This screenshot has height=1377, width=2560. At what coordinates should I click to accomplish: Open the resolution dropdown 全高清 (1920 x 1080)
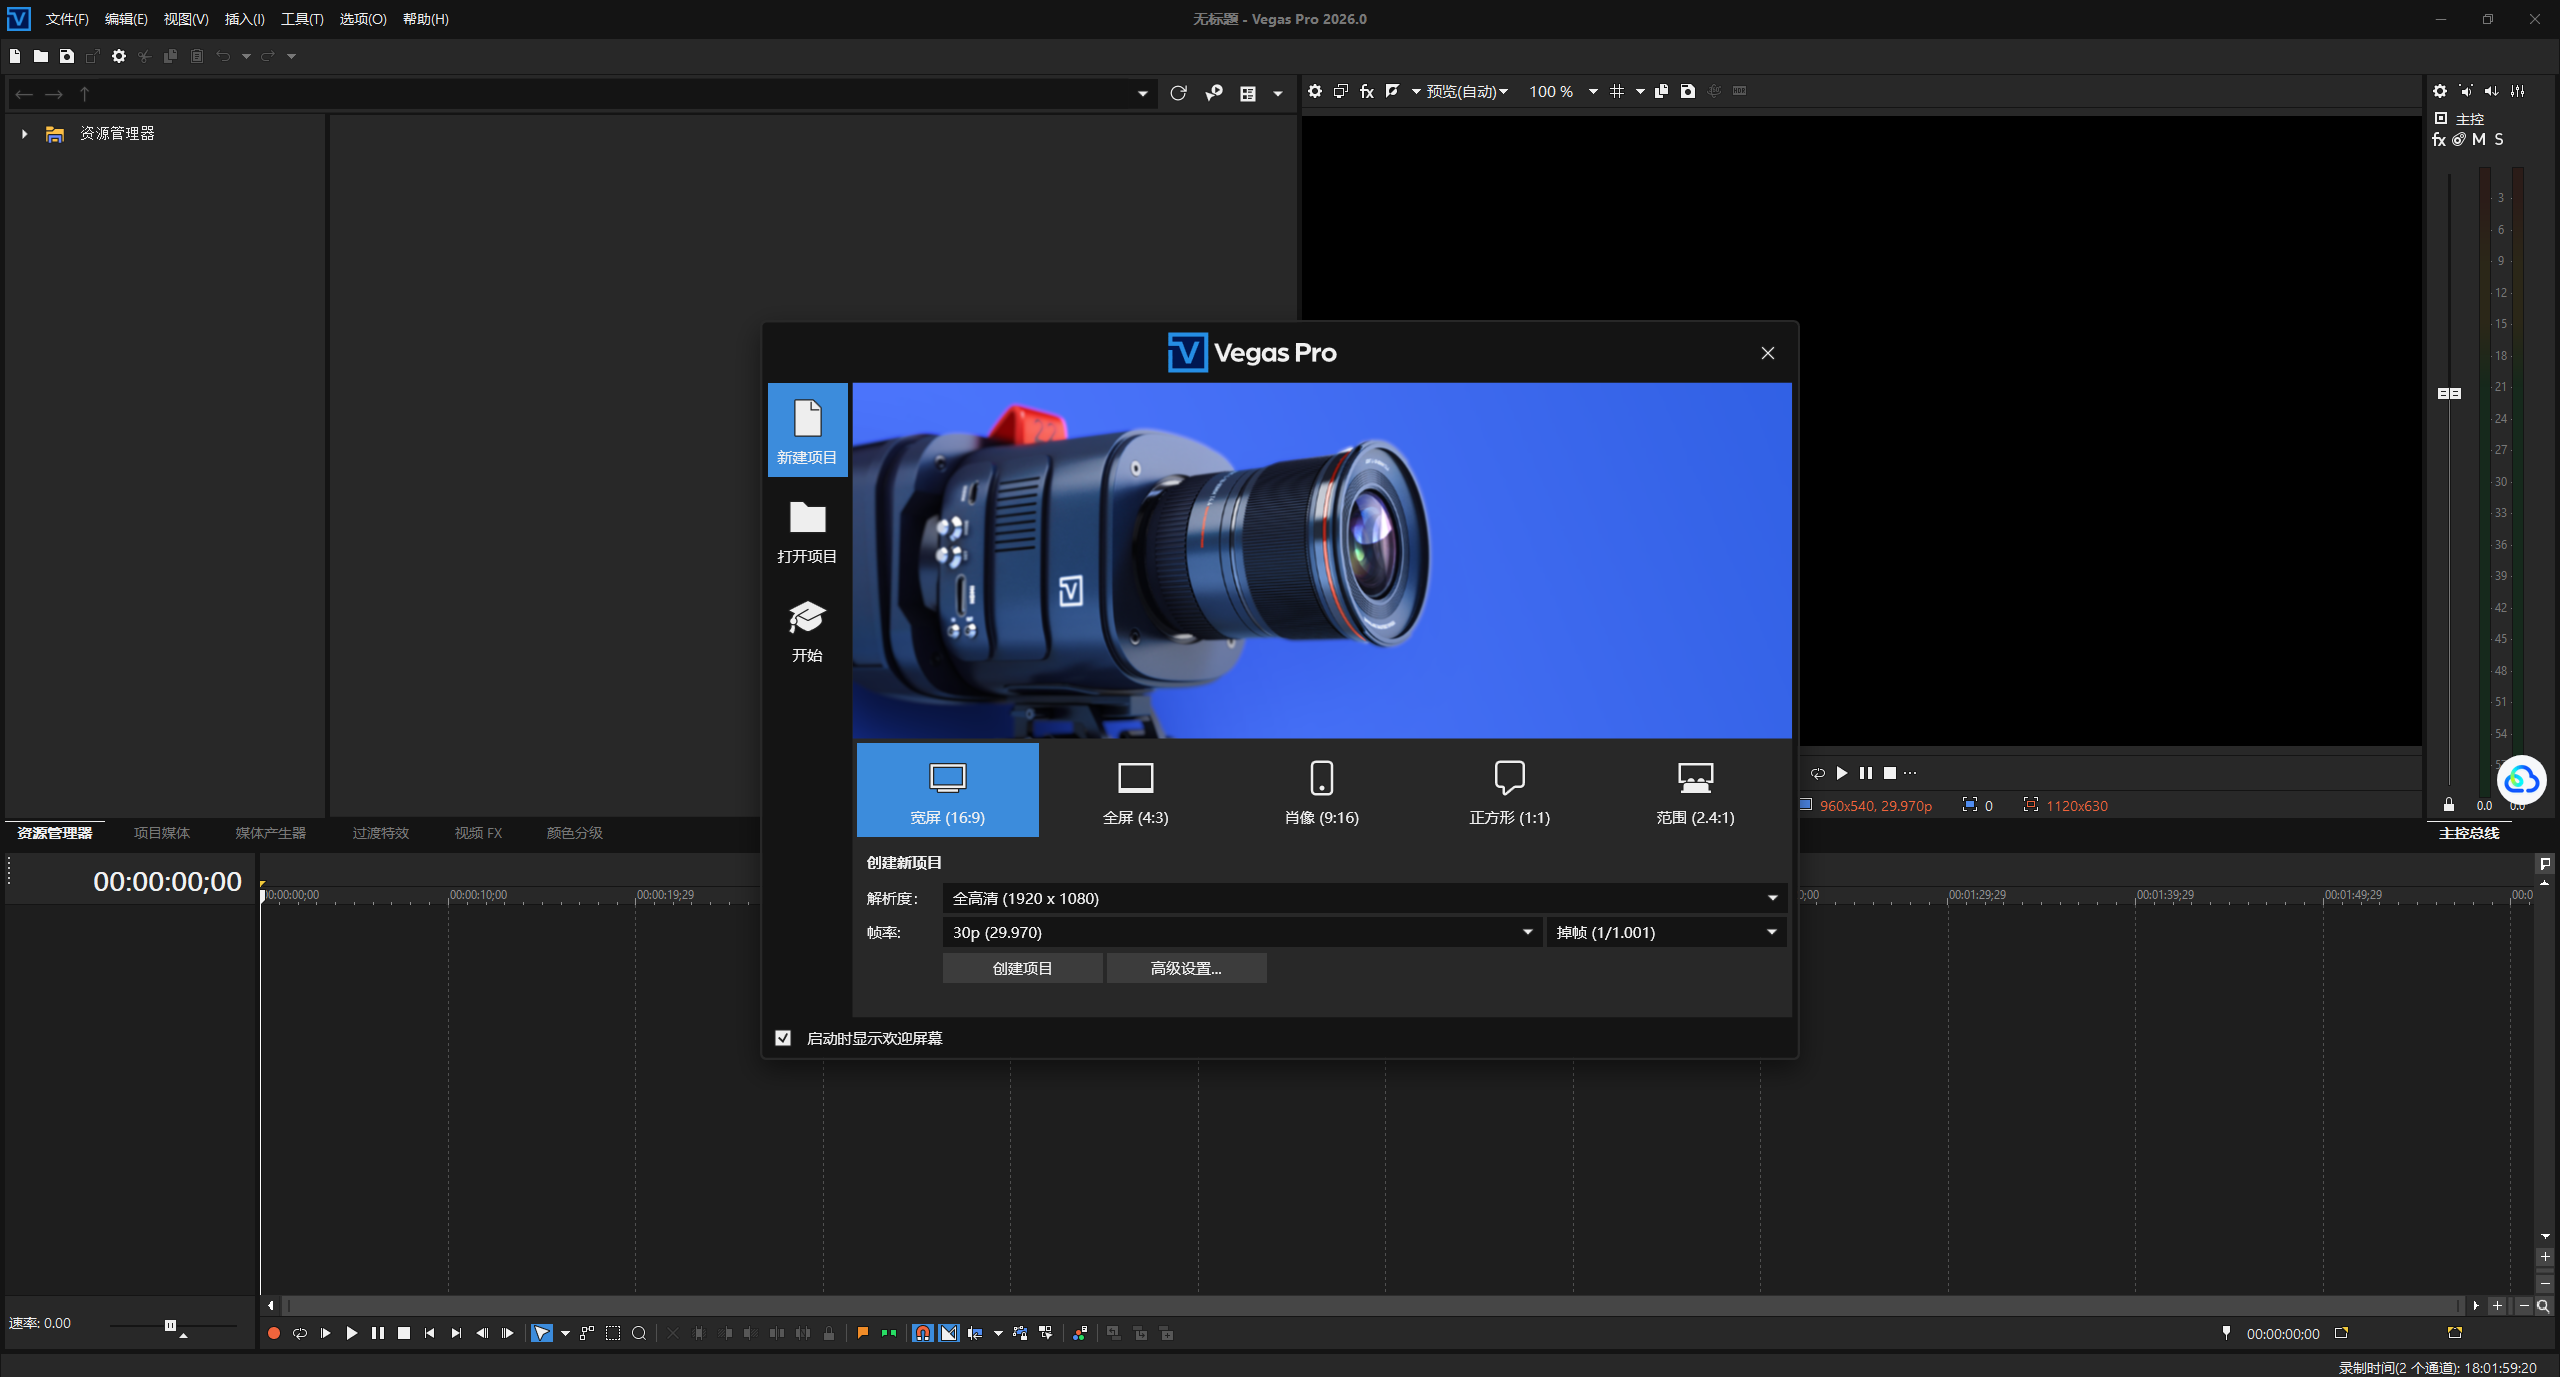(1364, 898)
